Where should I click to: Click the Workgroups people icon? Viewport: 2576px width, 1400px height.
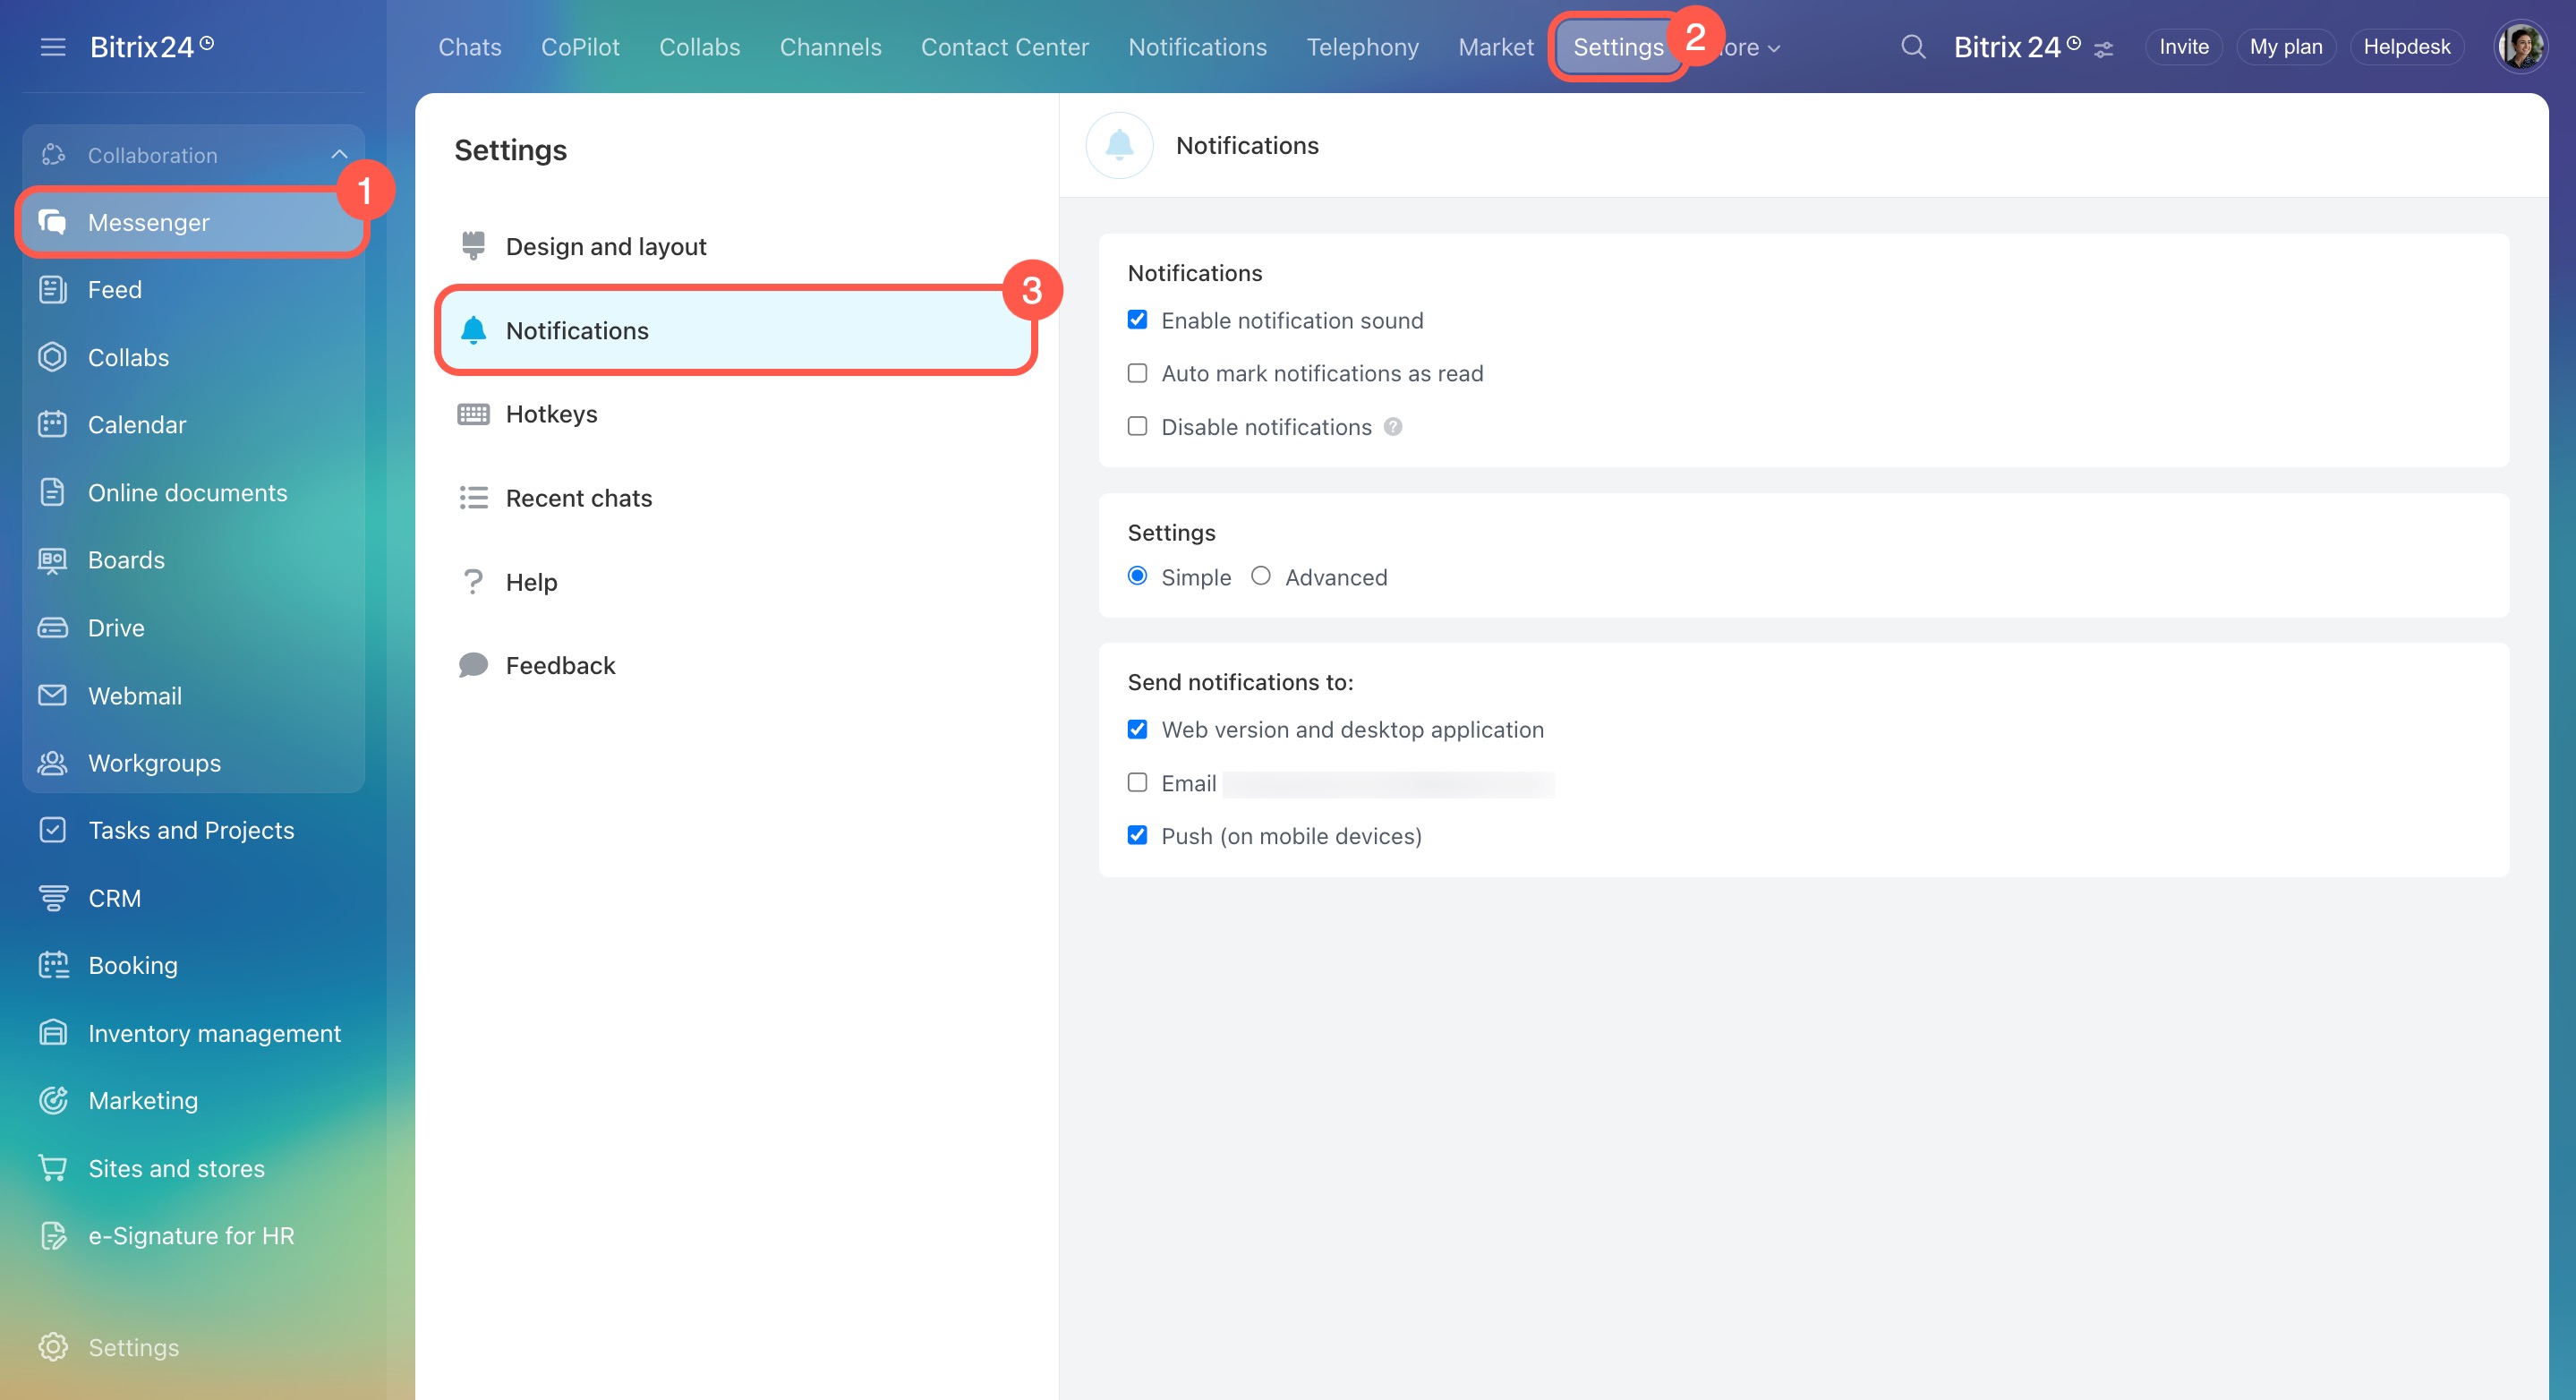click(x=52, y=763)
